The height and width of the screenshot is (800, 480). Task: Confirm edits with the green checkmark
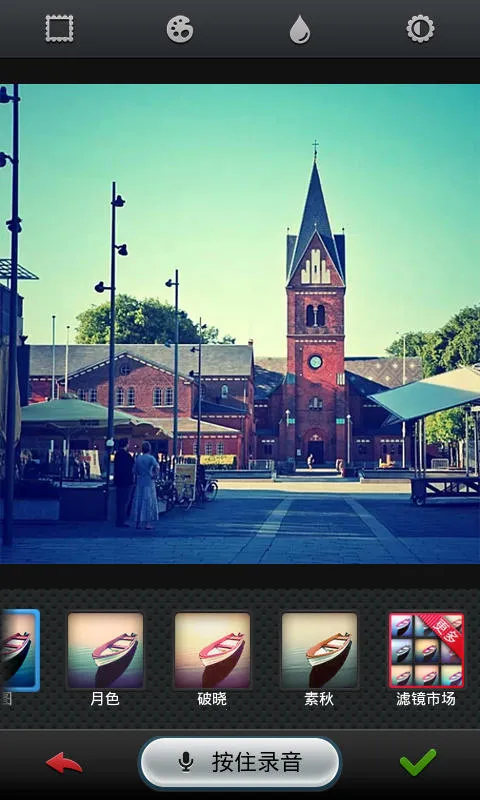(x=418, y=762)
